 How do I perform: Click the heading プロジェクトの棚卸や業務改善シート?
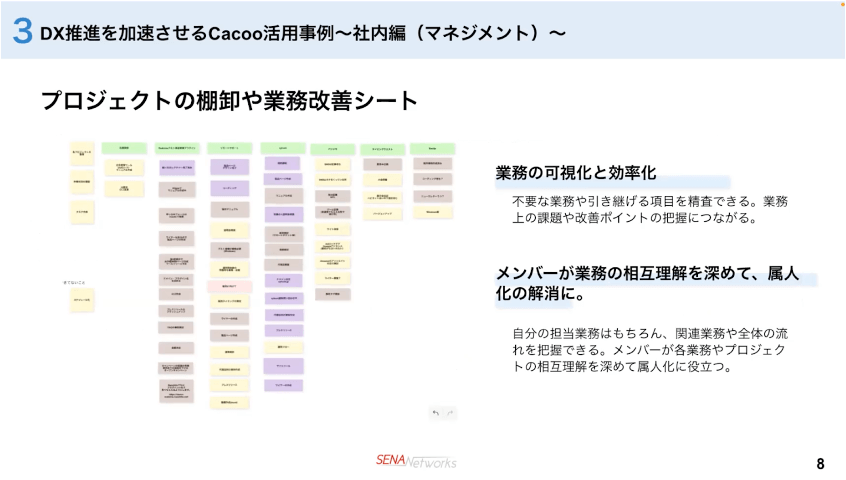coord(229,101)
